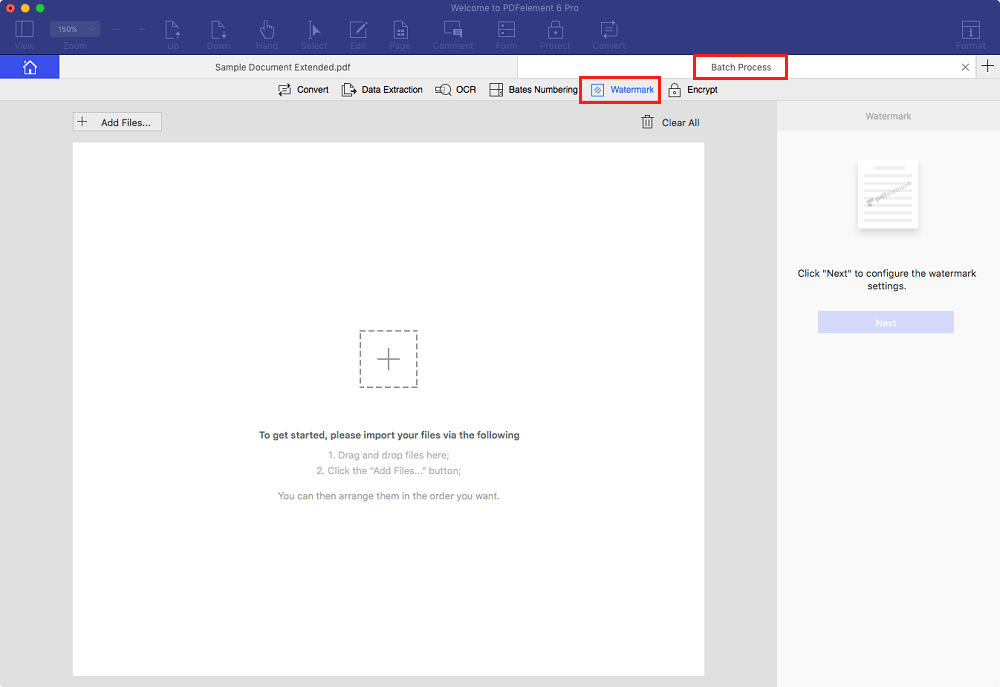Close the Batch Process tab
The image size is (1000, 687).
pos(965,67)
